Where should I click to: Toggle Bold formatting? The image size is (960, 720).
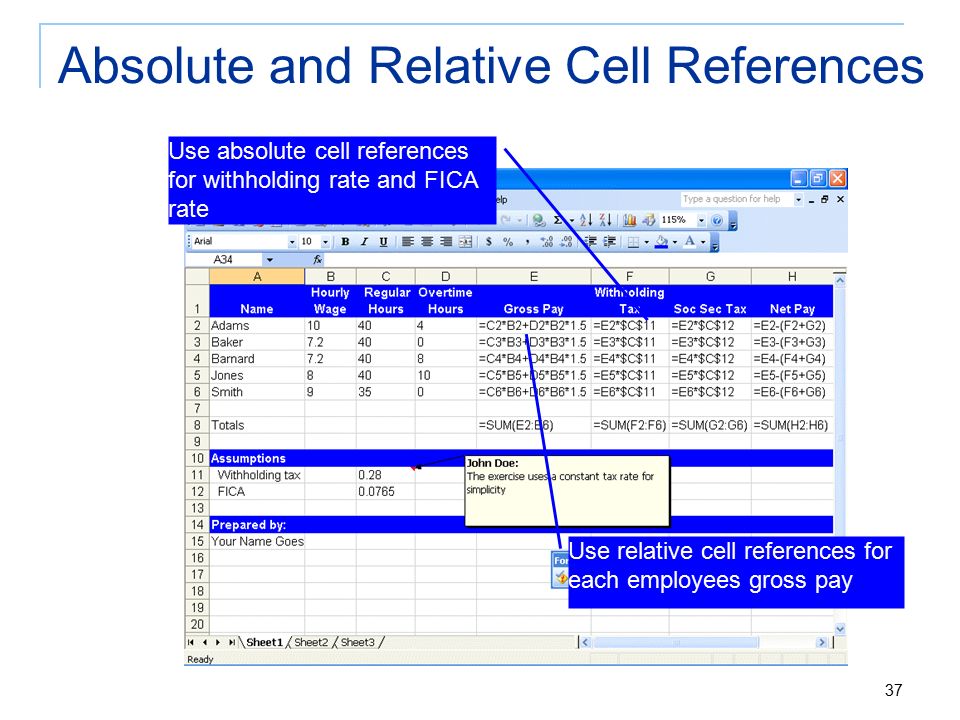pos(345,242)
